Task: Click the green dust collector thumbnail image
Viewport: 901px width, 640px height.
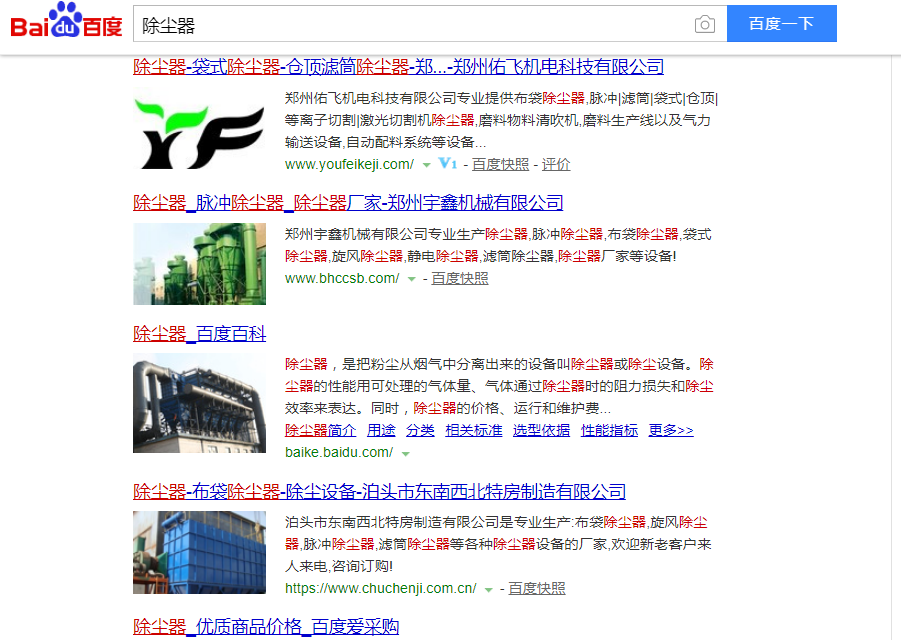Action: tap(199, 264)
